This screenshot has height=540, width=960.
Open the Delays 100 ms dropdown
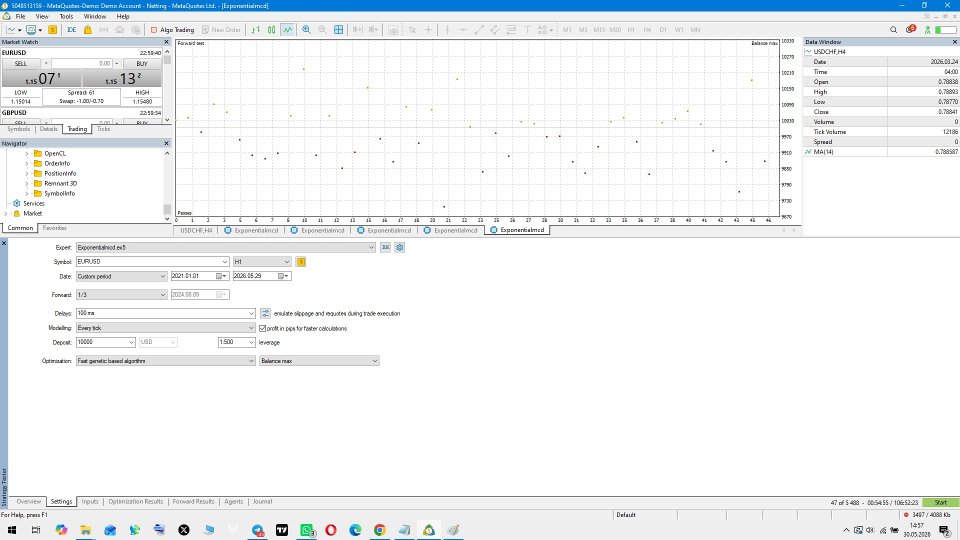[251, 313]
